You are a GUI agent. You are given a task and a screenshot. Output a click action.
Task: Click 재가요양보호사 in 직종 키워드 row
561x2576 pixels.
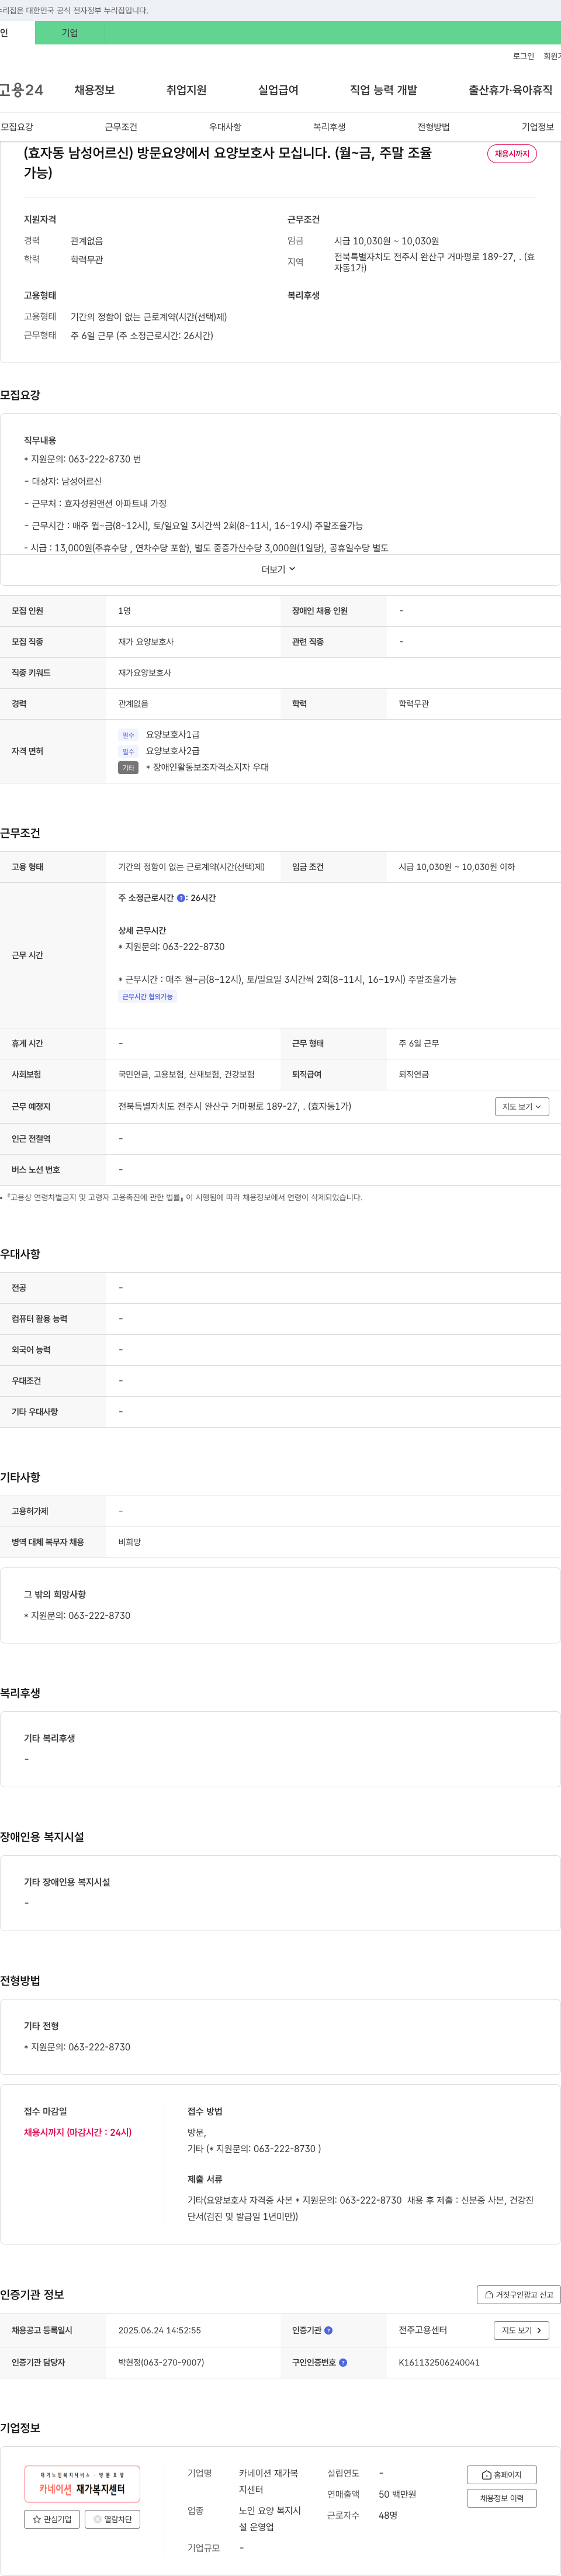pyautogui.click(x=144, y=672)
